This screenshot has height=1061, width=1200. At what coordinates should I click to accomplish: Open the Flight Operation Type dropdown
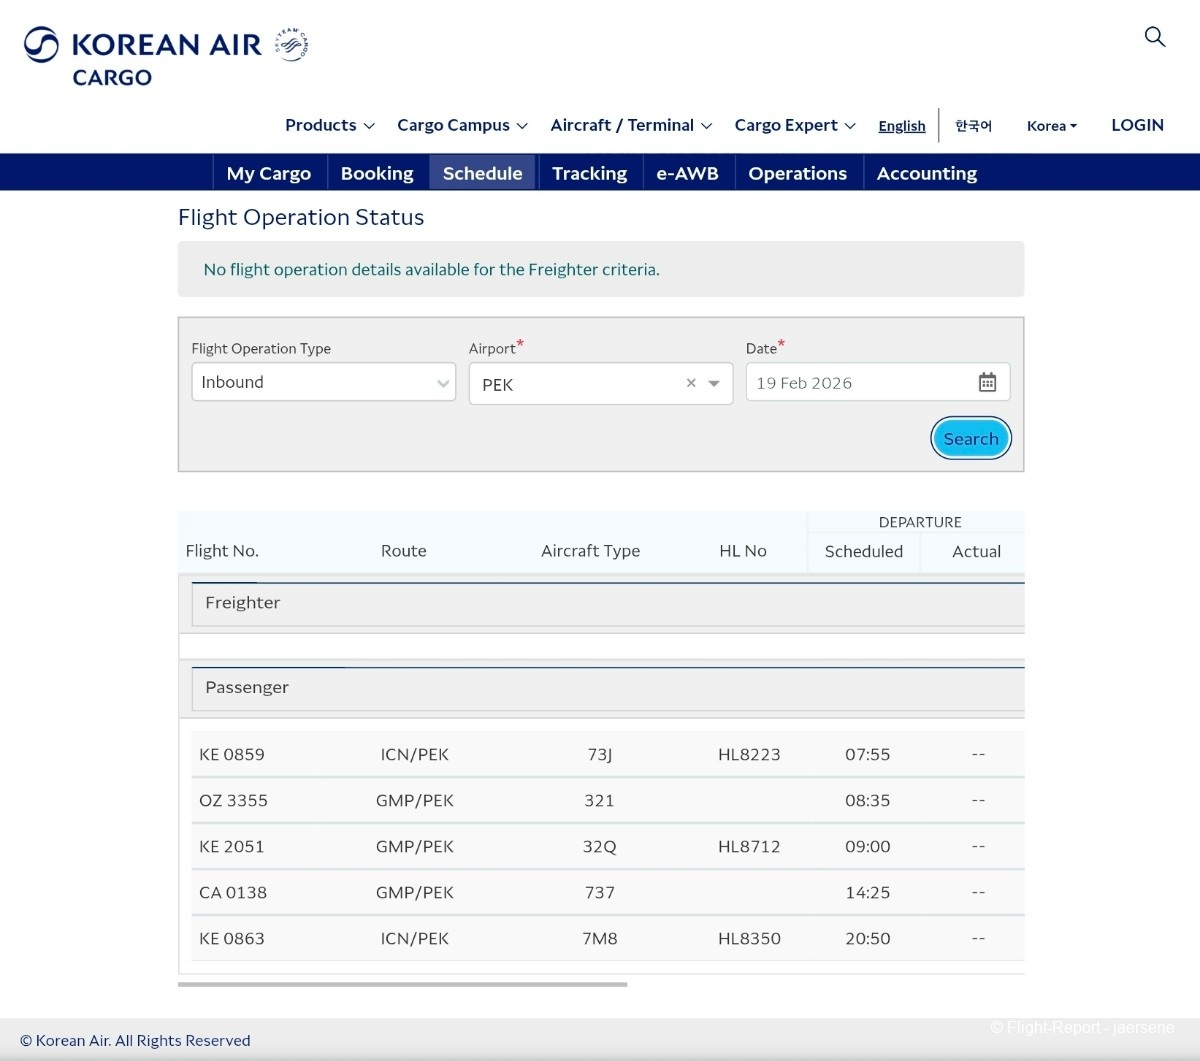pos(323,382)
